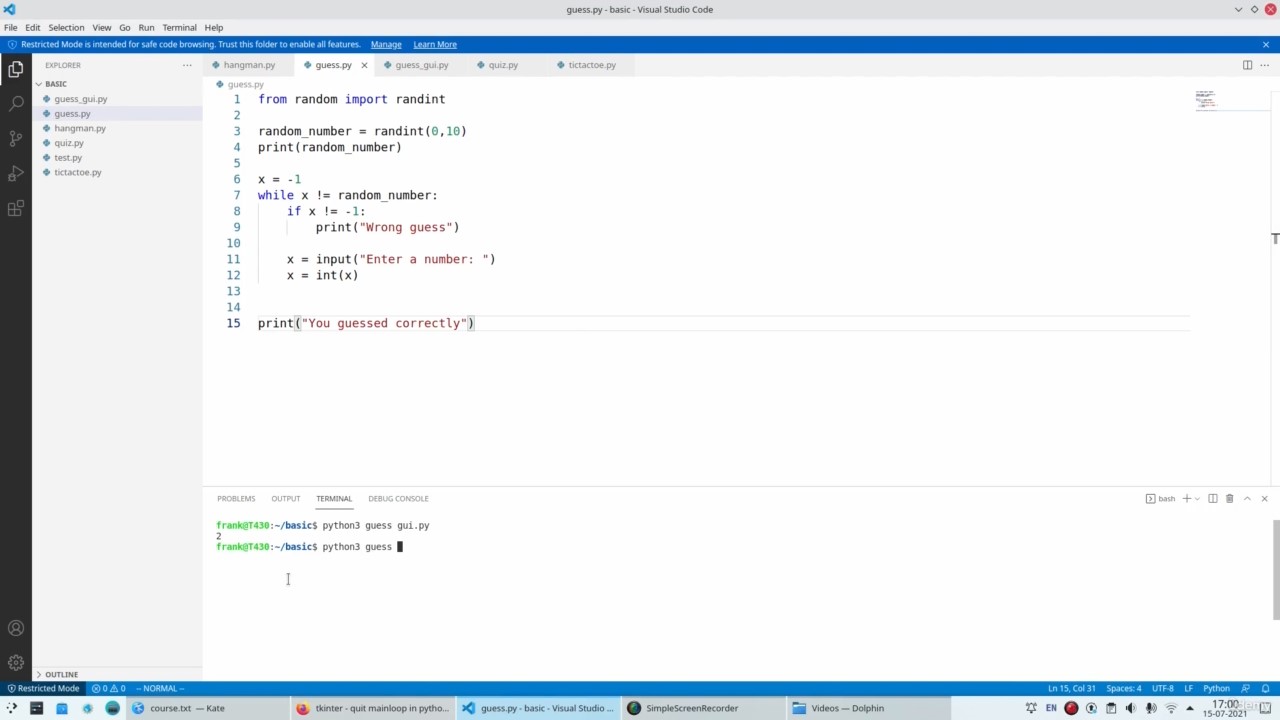Open the Go menu
1280x720 pixels.
point(125,27)
